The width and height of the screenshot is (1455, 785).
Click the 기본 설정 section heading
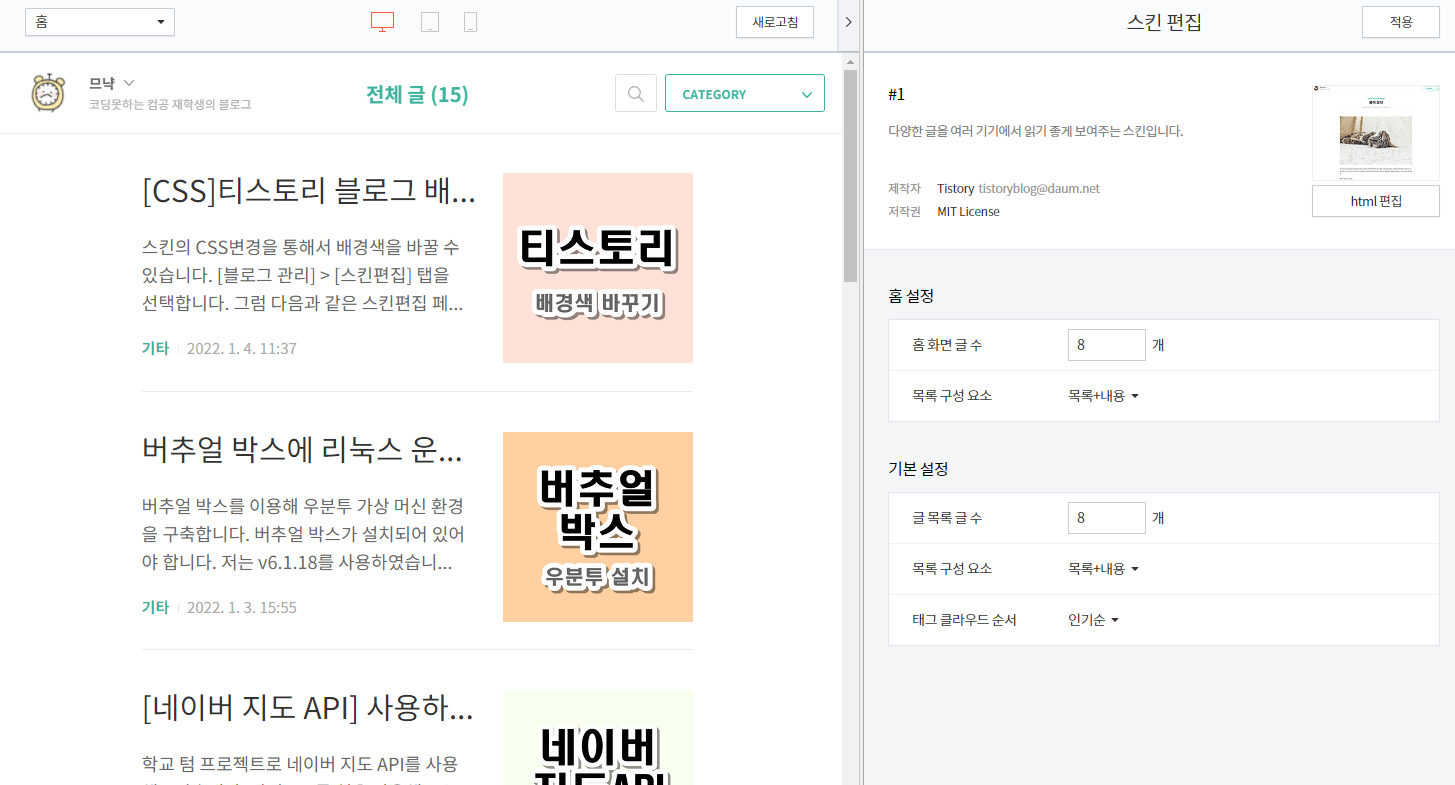918,469
